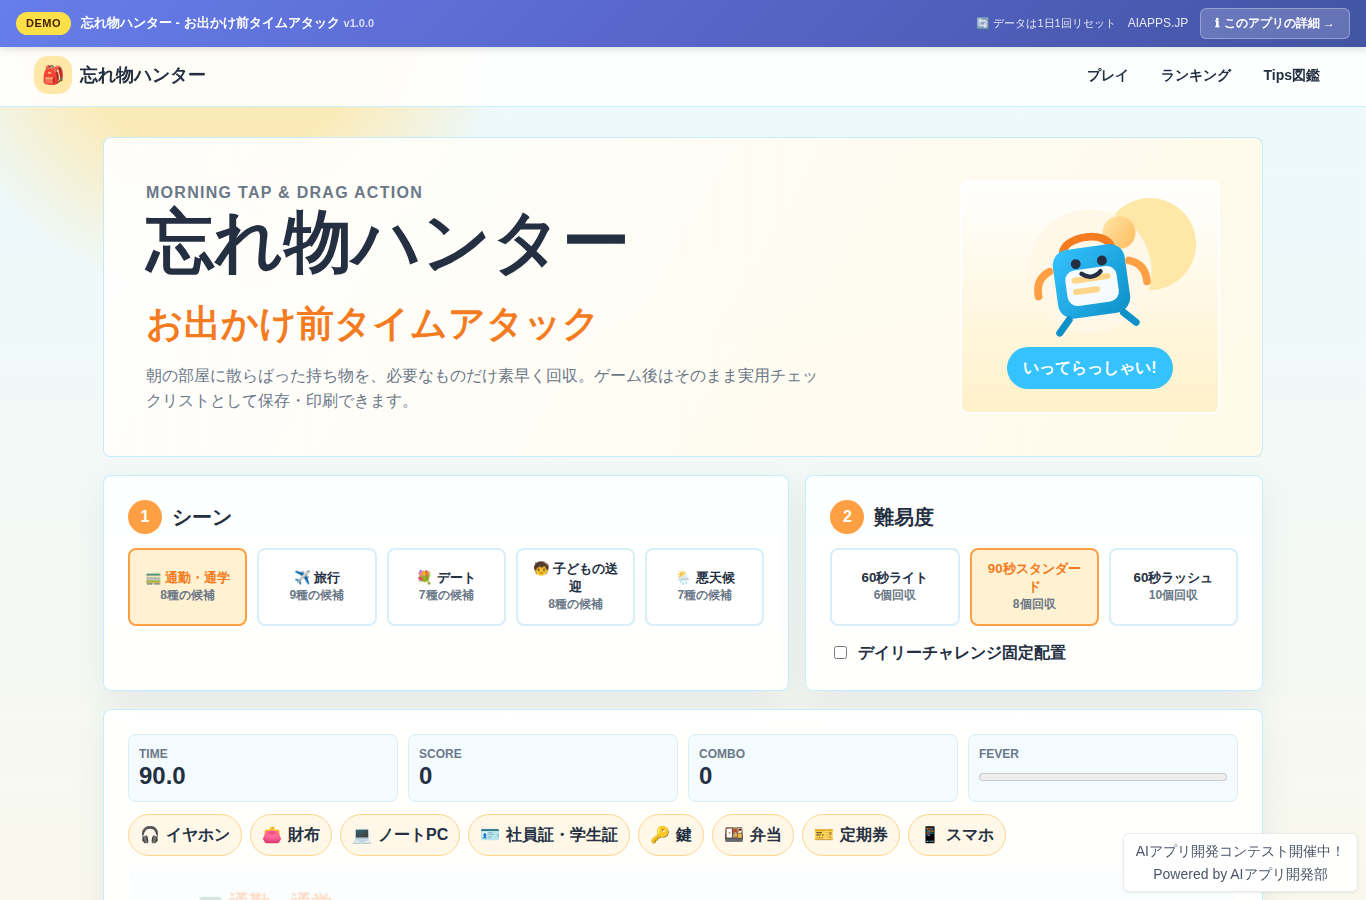Click the 難易度 section heading

click(903, 517)
